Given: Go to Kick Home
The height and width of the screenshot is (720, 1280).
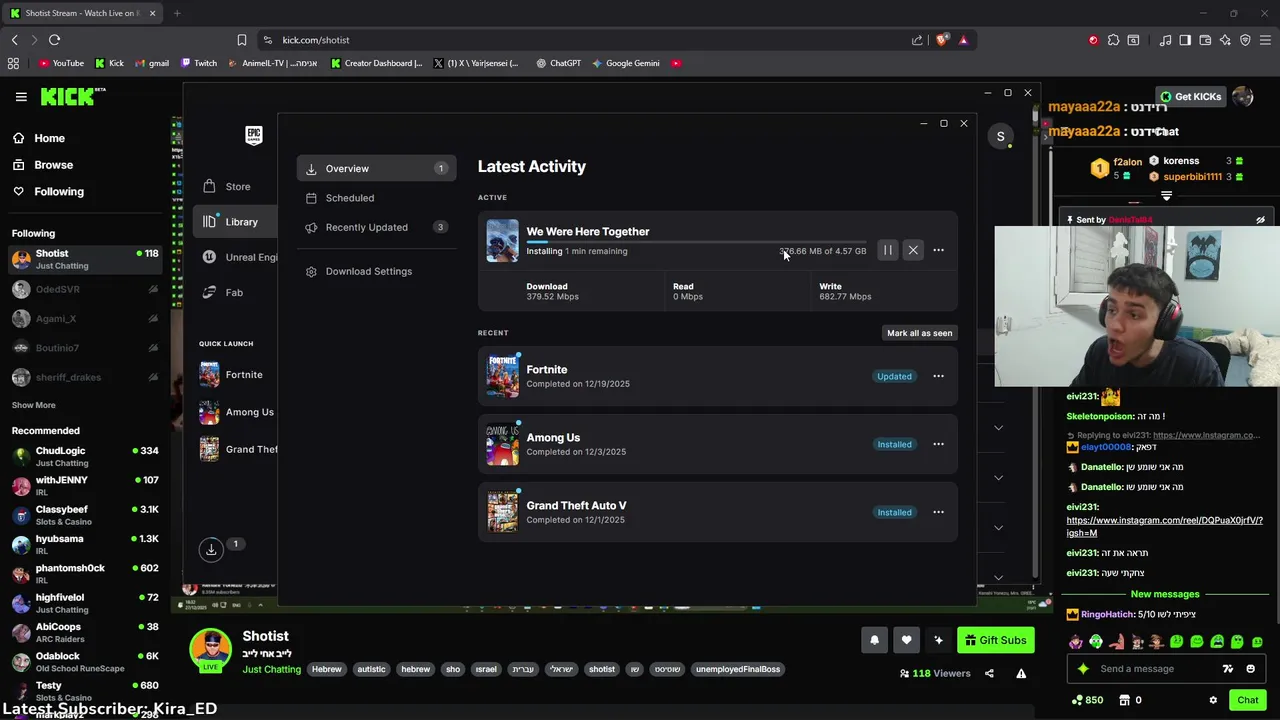Looking at the screenshot, I should coord(40,138).
